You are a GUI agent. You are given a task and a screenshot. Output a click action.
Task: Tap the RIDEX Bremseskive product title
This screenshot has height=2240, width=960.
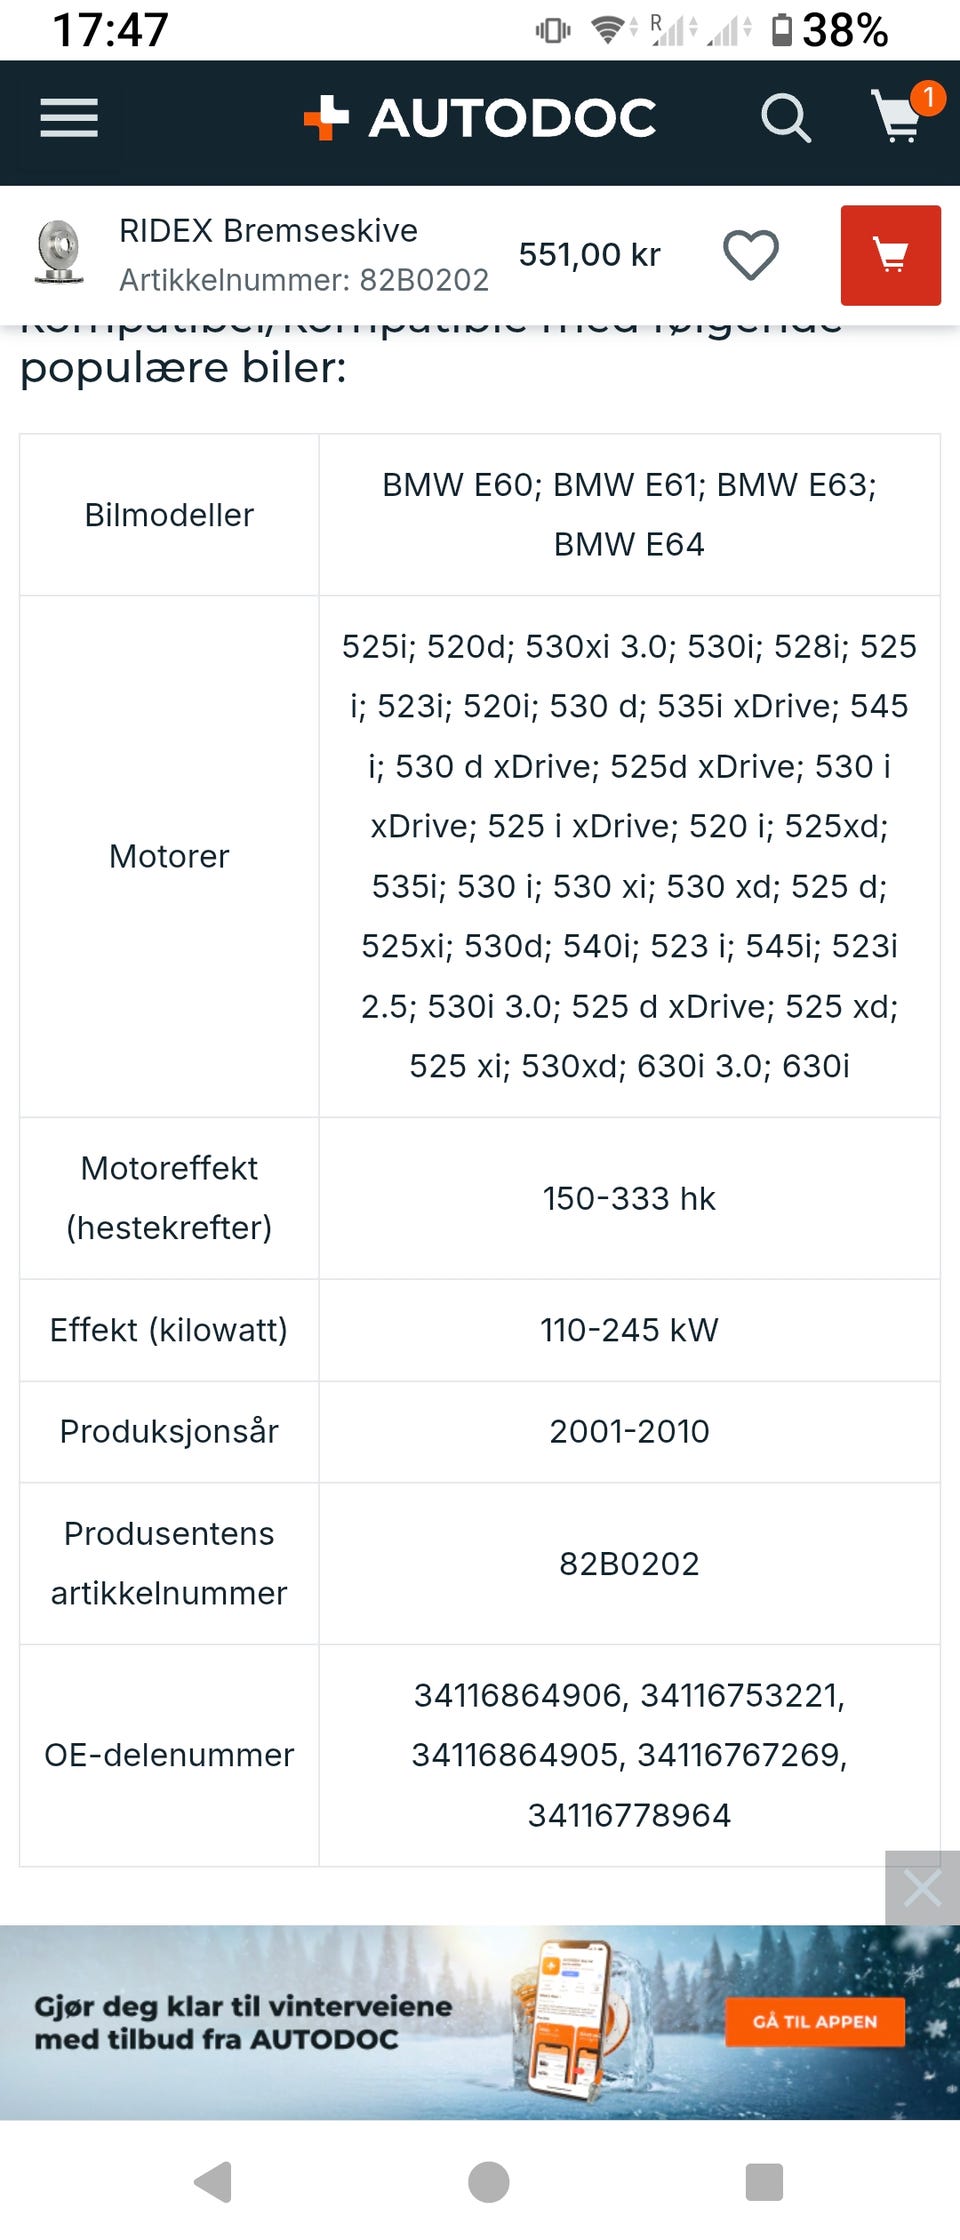(x=268, y=231)
